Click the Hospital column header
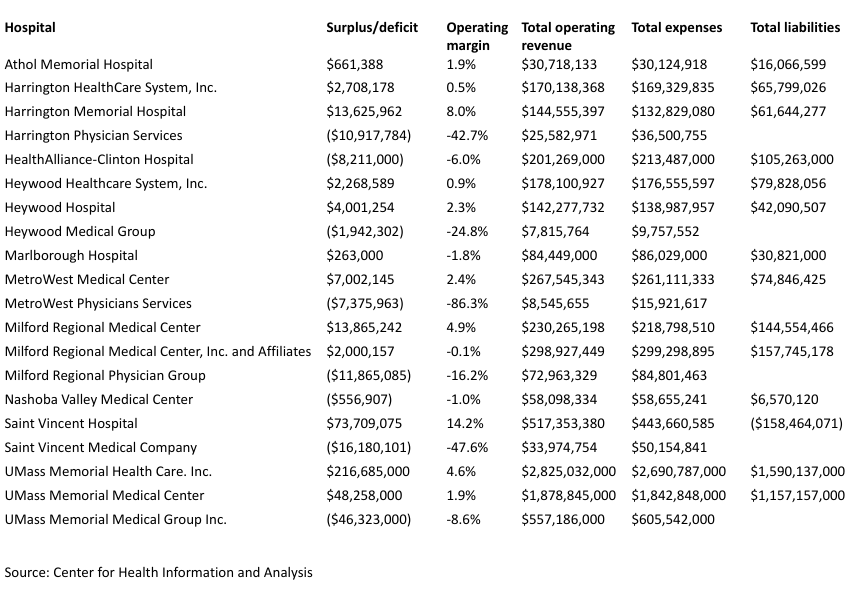 [x=30, y=28]
